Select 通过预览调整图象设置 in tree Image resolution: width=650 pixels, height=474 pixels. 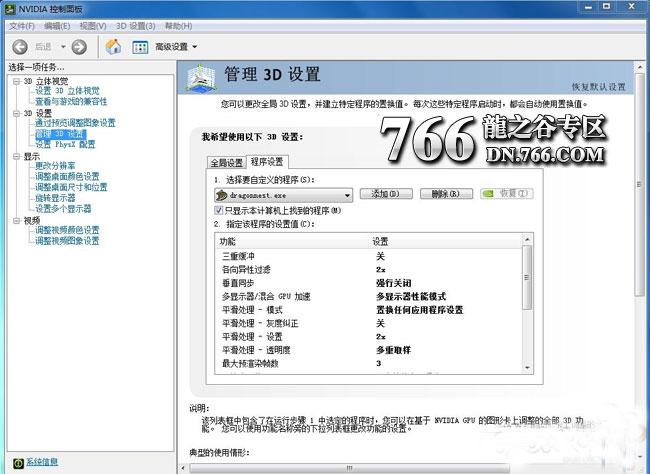(75, 123)
